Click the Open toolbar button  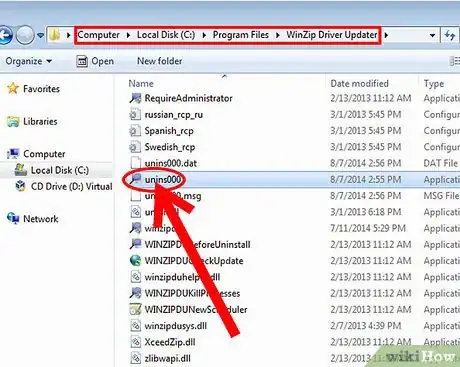coord(95,61)
